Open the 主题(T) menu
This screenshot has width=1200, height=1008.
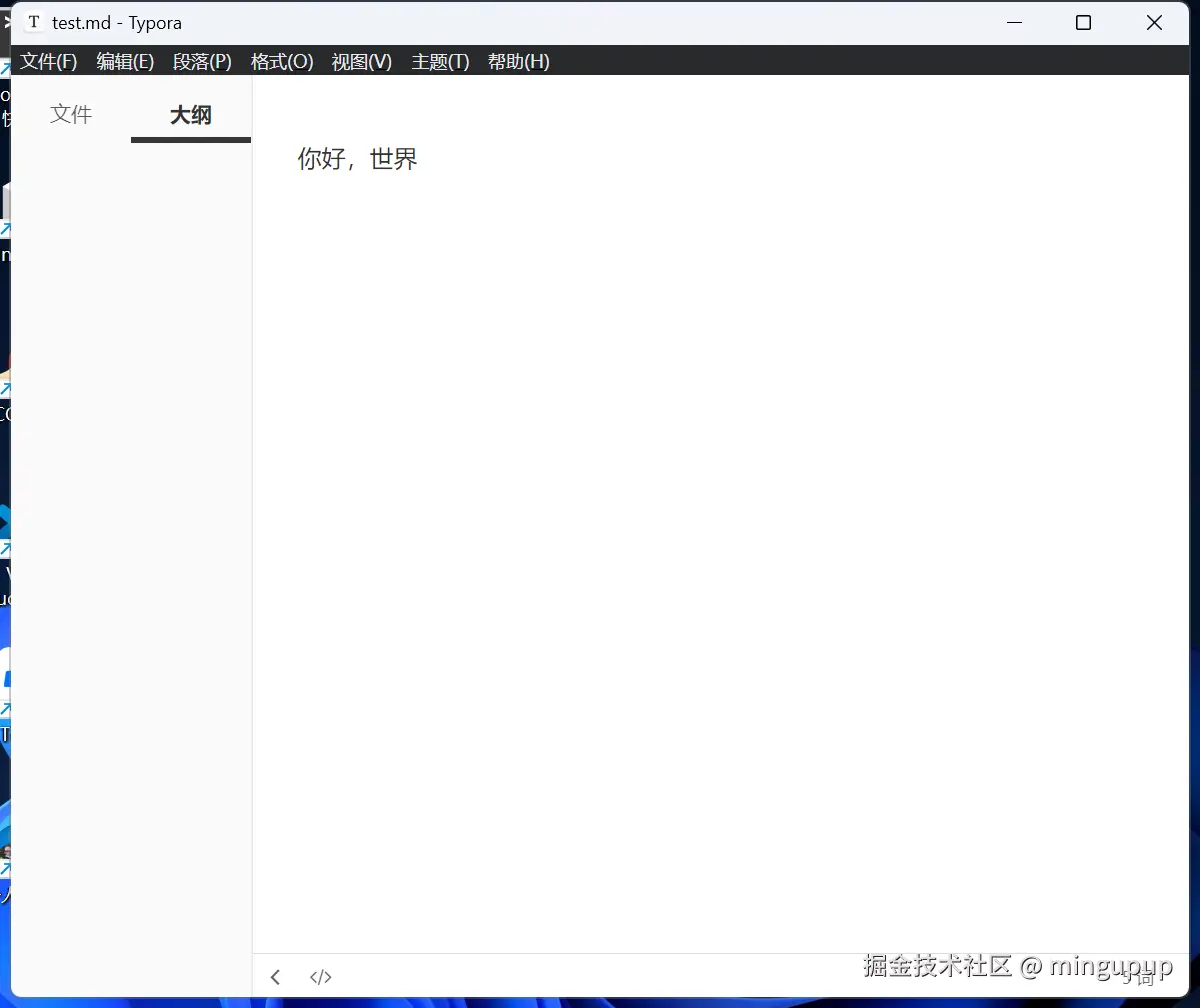[439, 61]
